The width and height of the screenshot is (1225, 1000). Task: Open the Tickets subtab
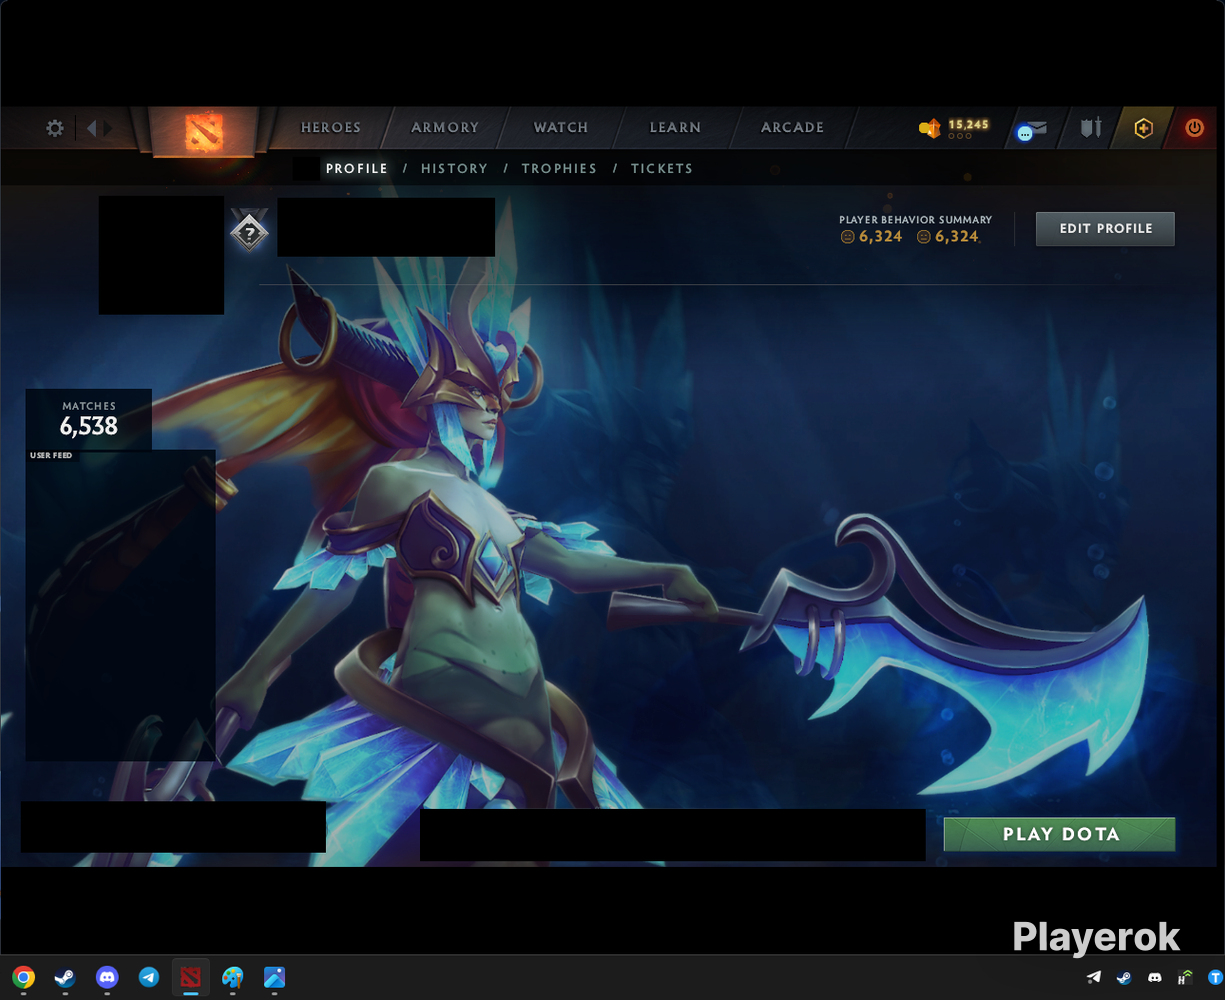click(662, 169)
